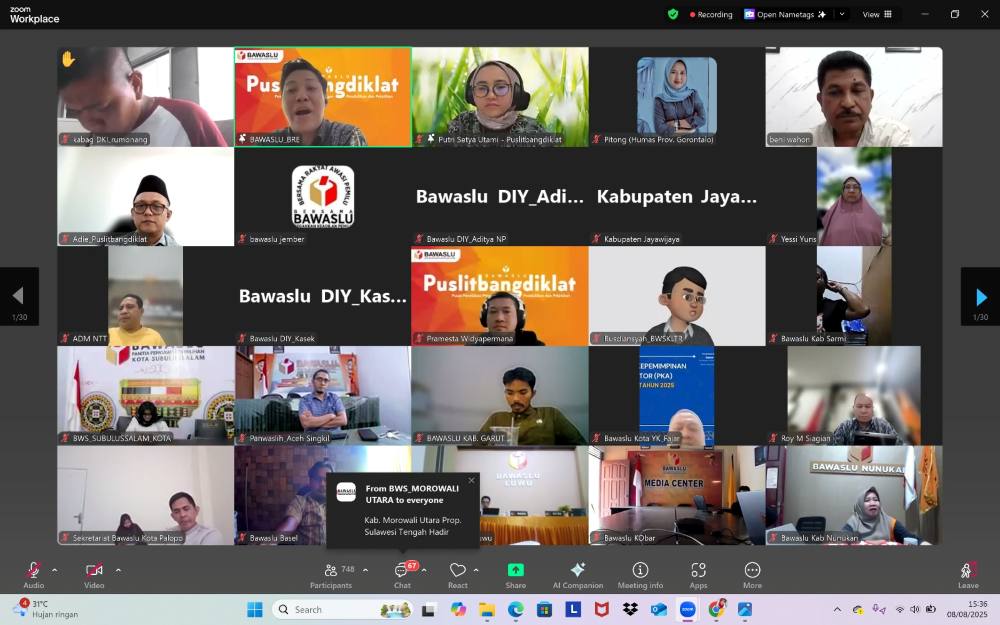The image size is (1000, 625).
Task: Open the blue L app in the taskbar
Action: (x=573, y=610)
